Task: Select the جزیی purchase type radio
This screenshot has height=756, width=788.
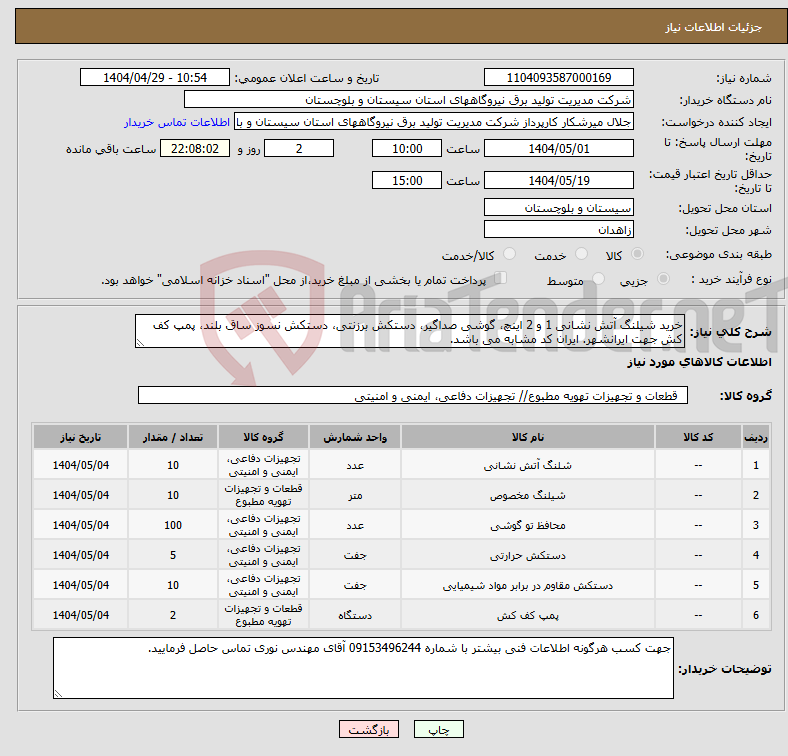Action: click(663, 278)
